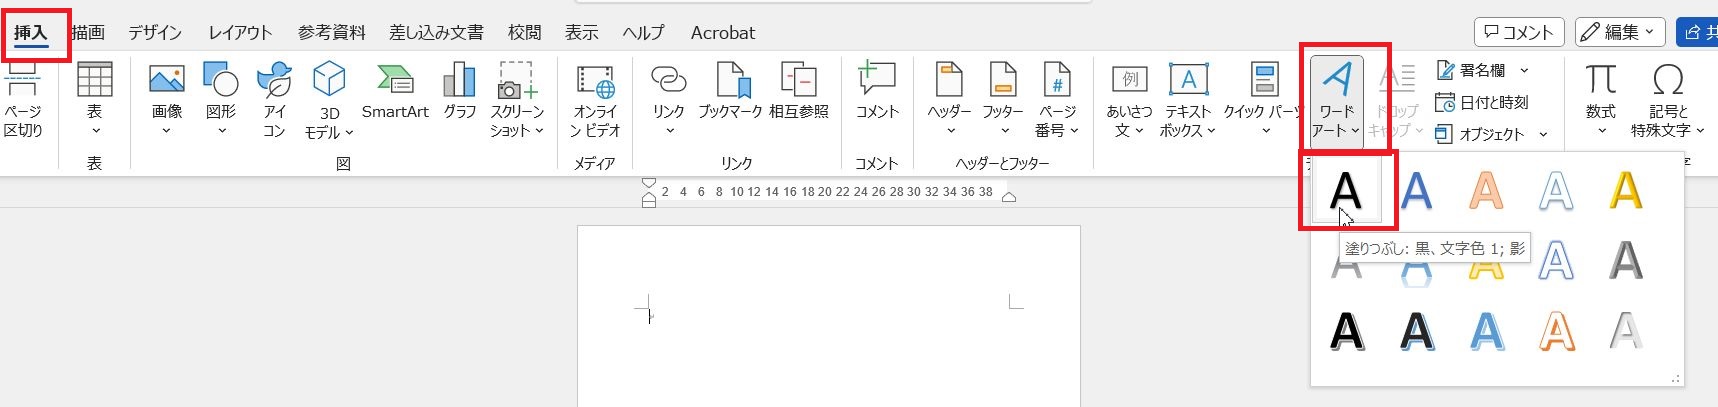Choose the orange outline WordArt, bottom row

pyautogui.click(x=1556, y=331)
